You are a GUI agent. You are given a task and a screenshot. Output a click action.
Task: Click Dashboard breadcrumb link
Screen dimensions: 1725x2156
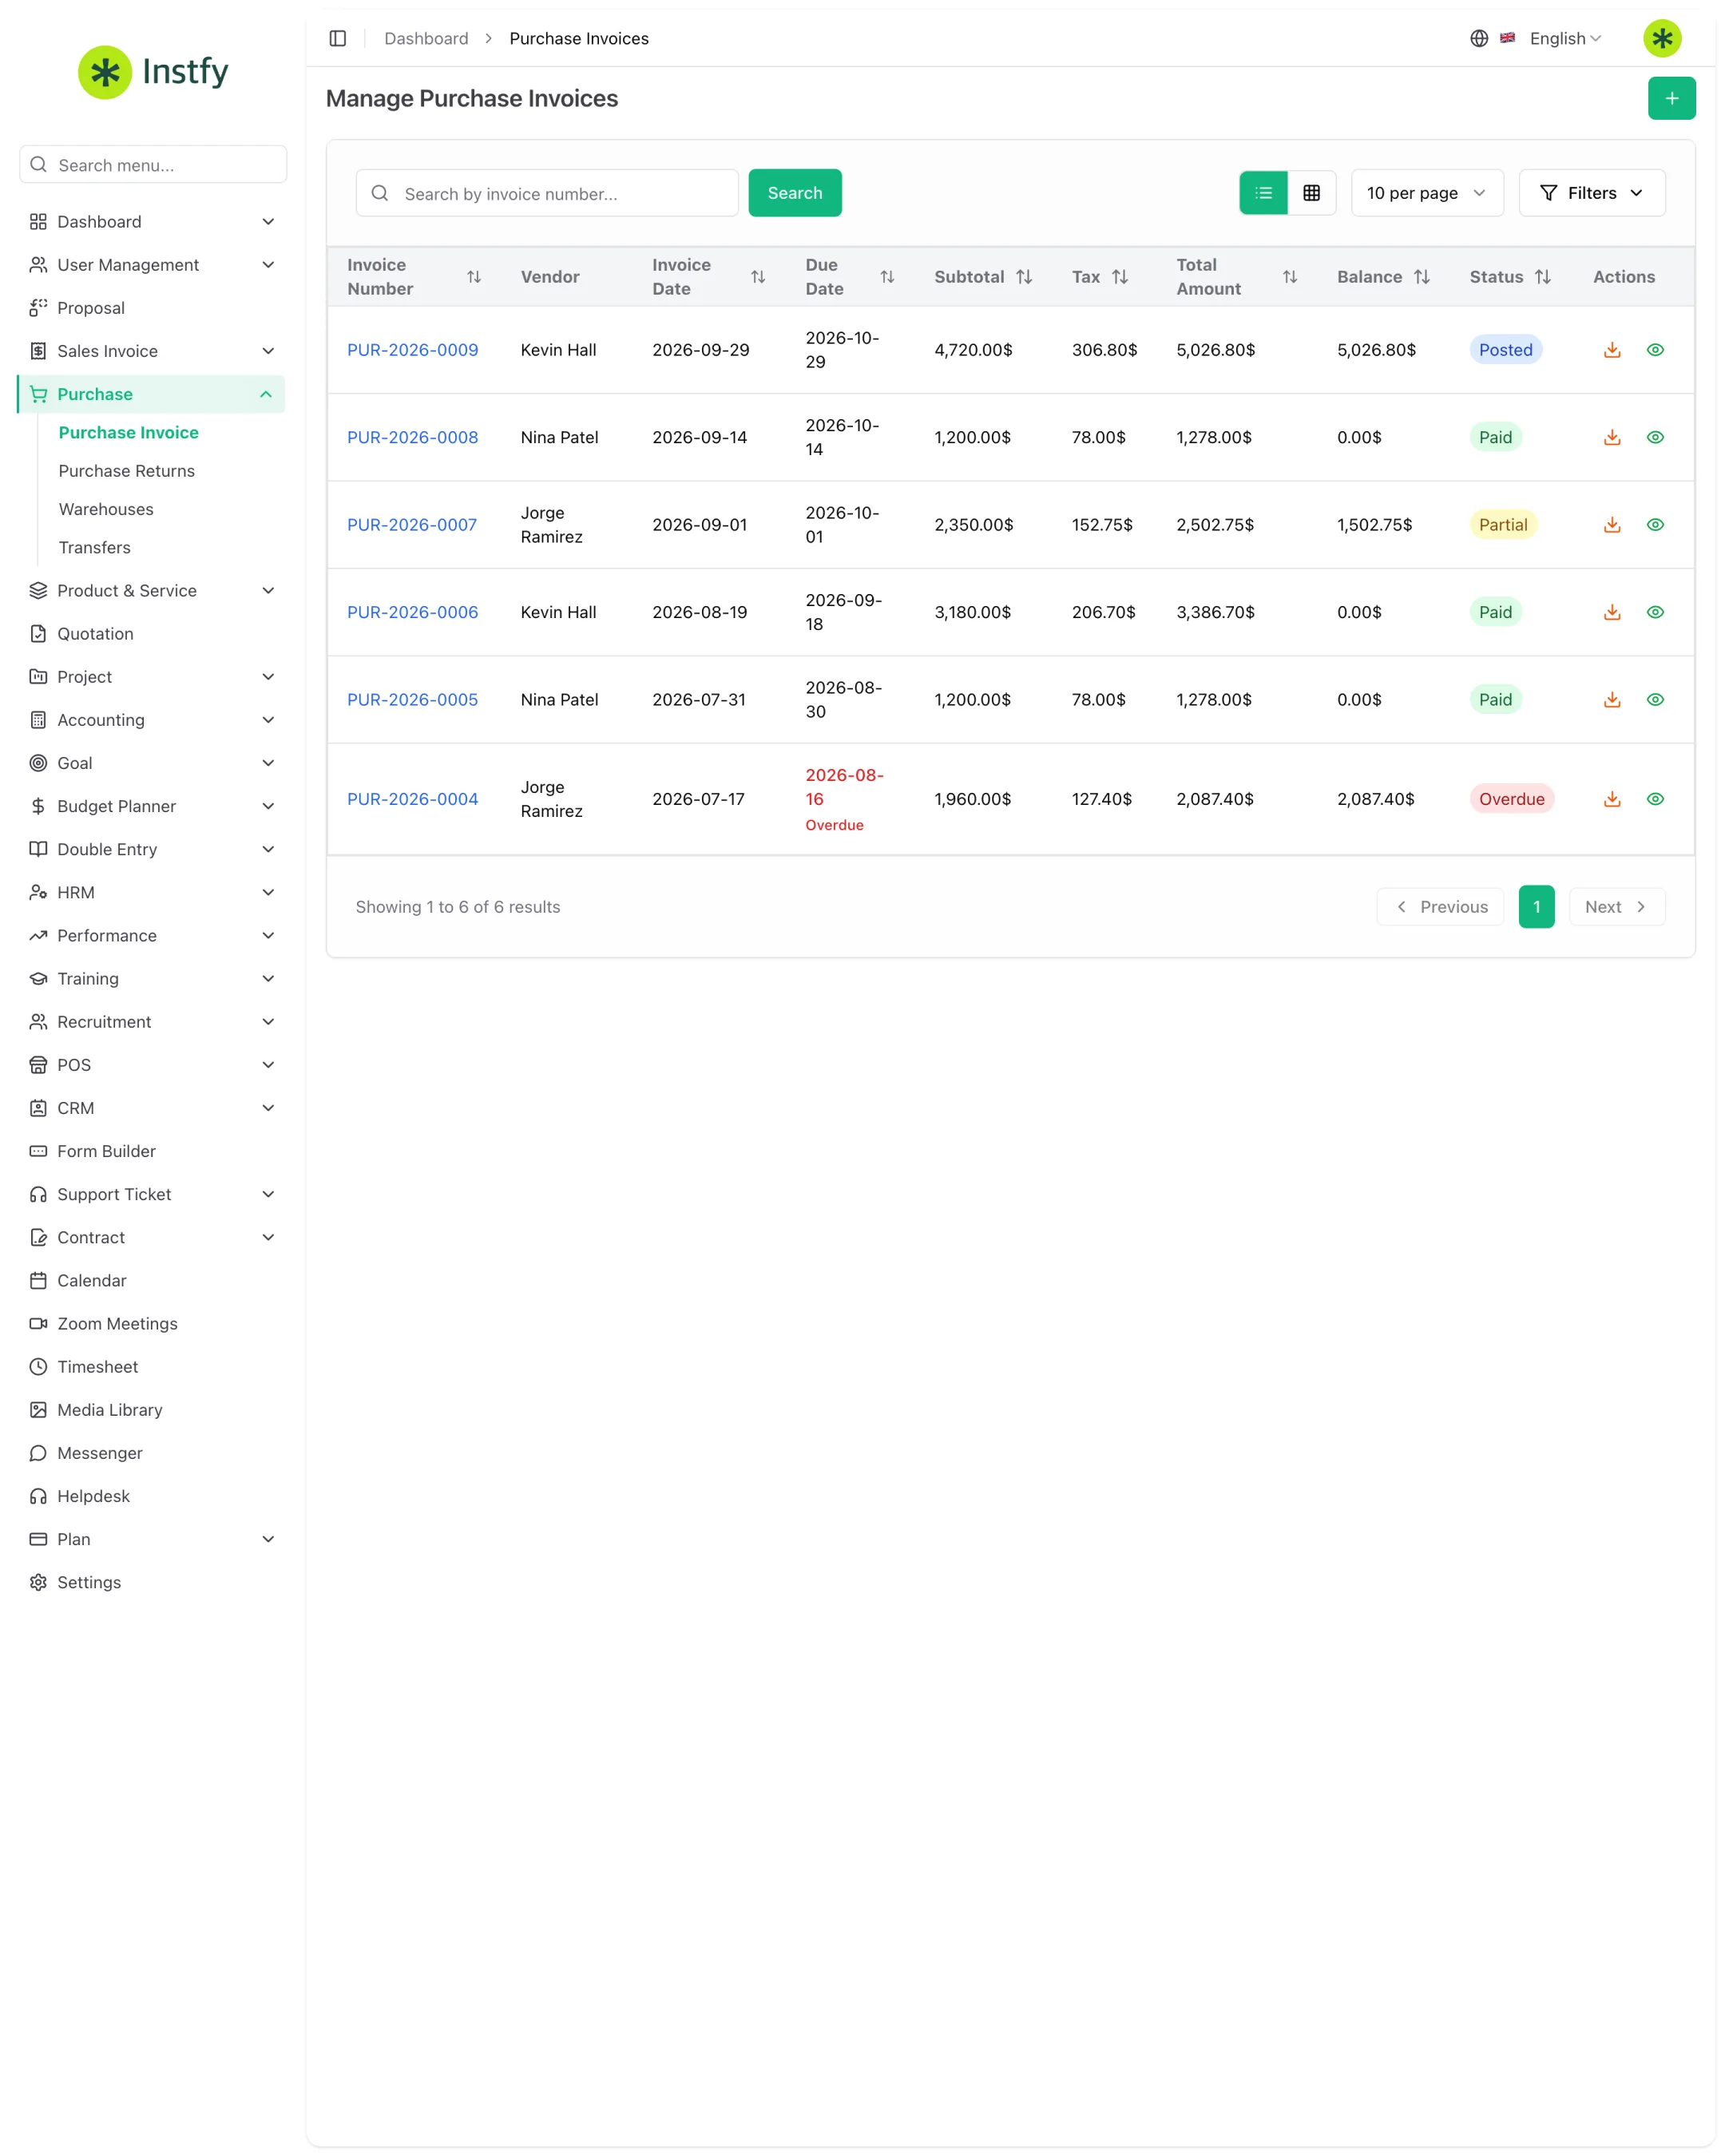(x=426, y=38)
